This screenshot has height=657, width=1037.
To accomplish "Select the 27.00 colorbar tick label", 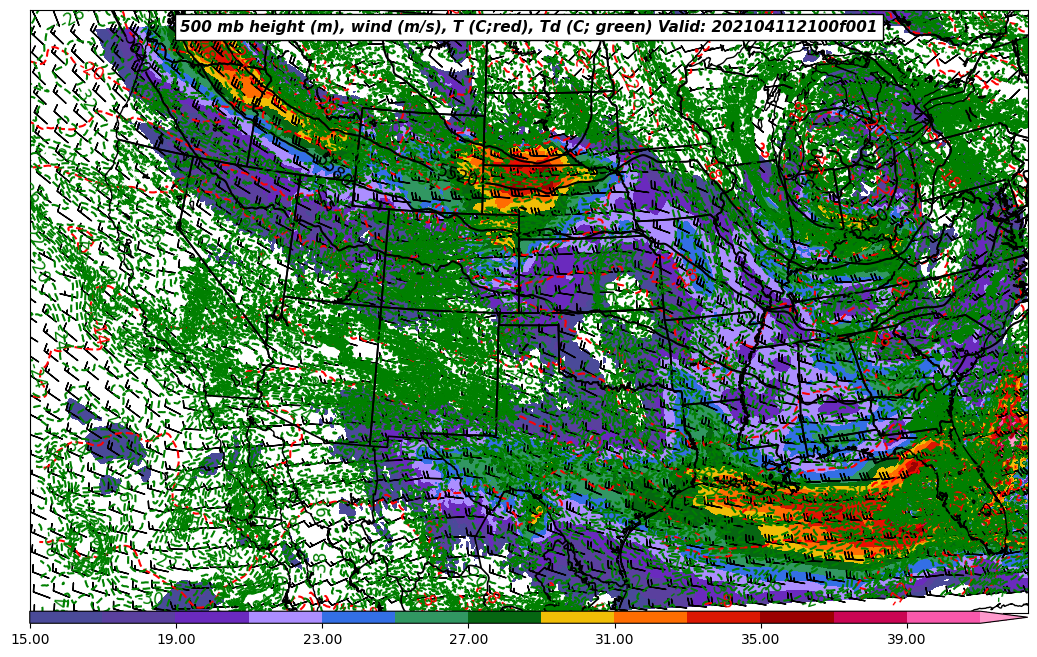I will click(468, 639).
